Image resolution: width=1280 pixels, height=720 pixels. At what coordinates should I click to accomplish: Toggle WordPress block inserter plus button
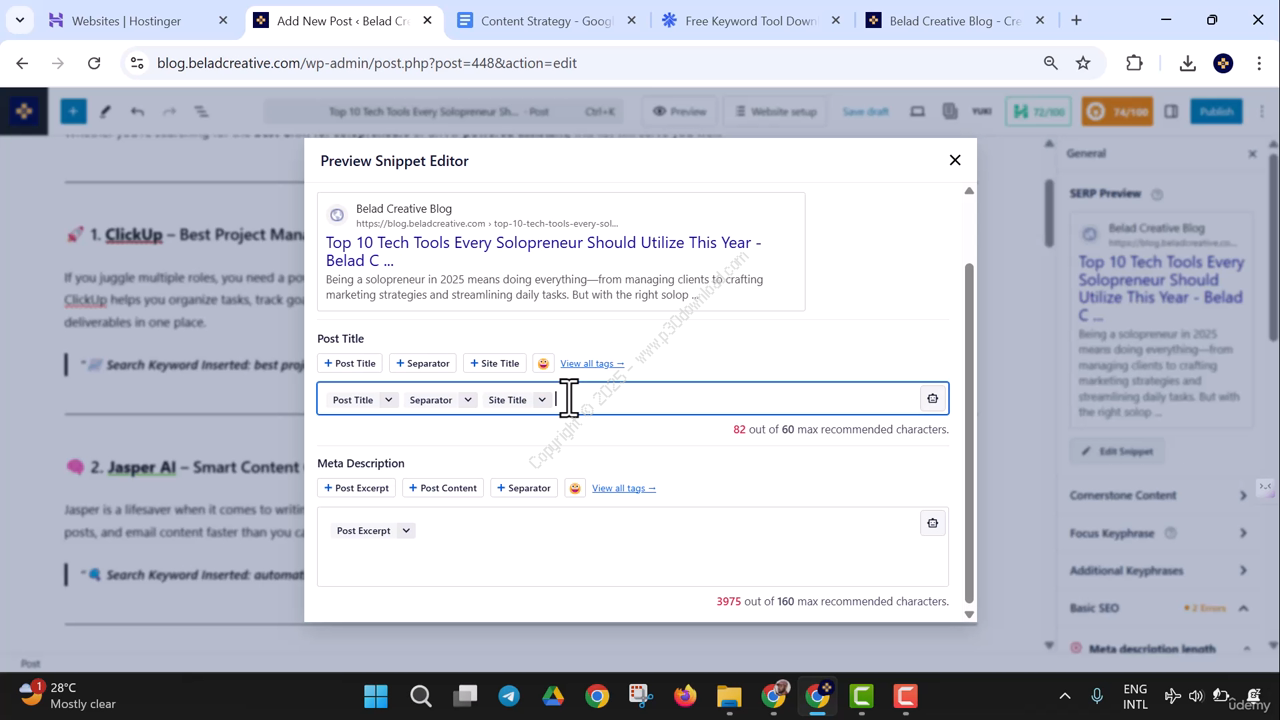(x=73, y=111)
